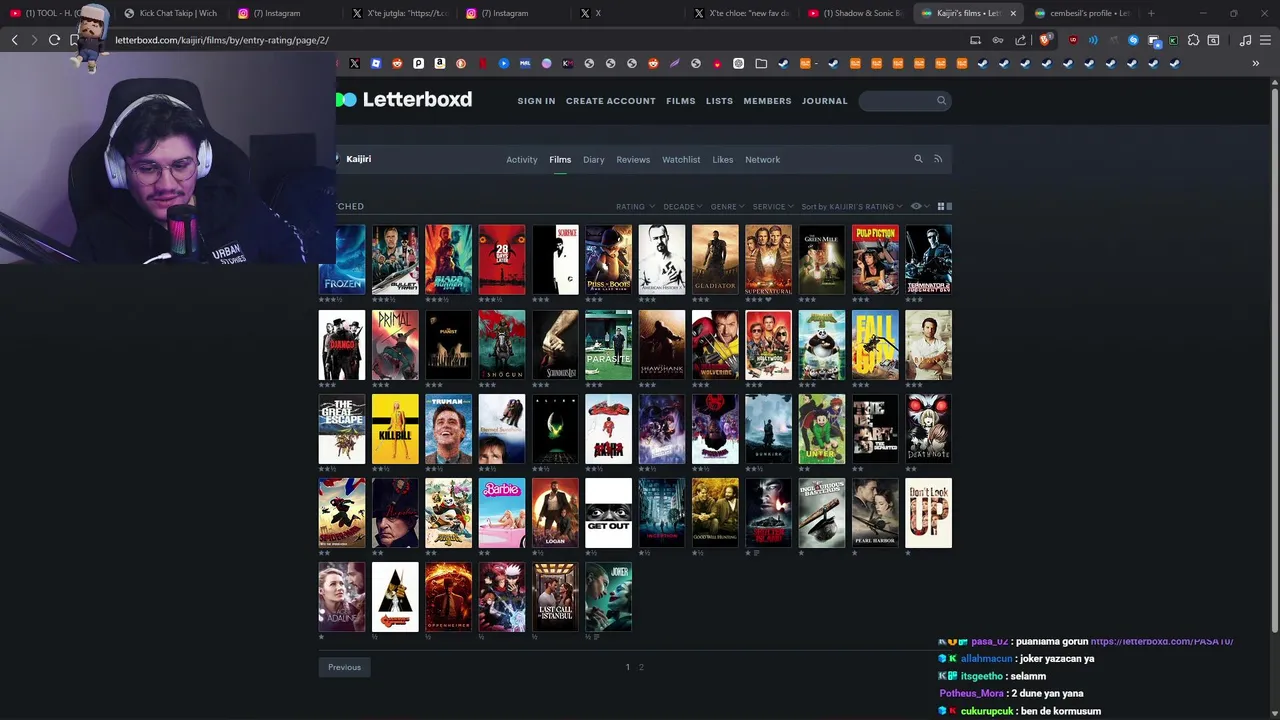The width and height of the screenshot is (1280, 720).
Task: Open the browser hamburger menu
Action: click(x=1265, y=40)
